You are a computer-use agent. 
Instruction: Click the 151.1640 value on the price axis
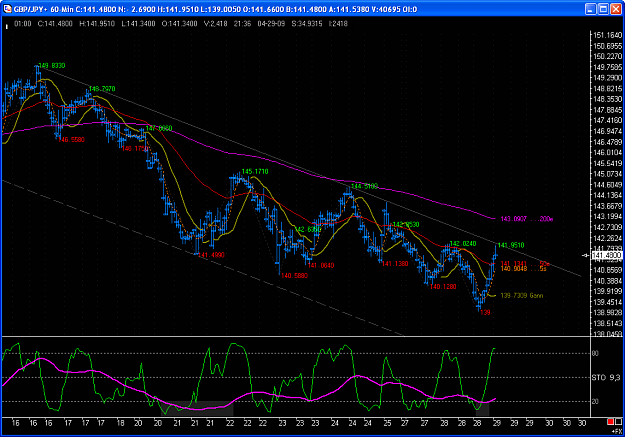click(607, 35)
